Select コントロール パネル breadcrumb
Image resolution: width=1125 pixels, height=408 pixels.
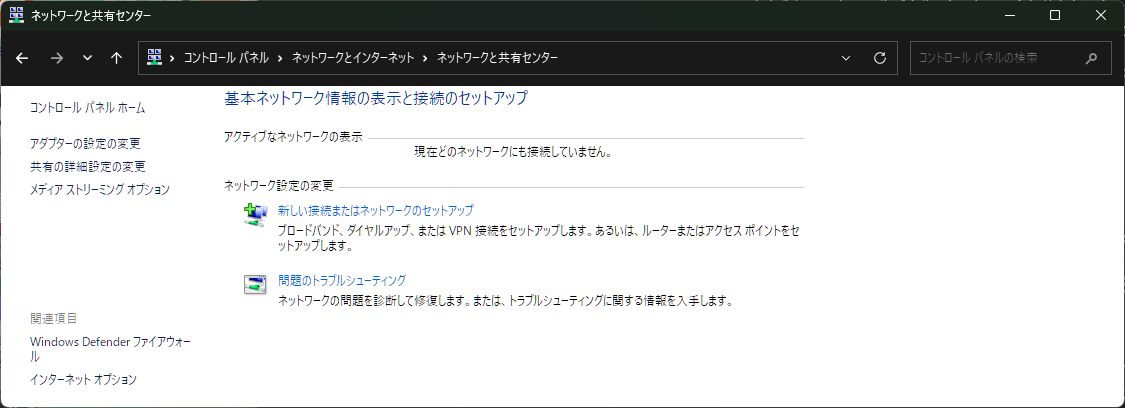point(225,58)
